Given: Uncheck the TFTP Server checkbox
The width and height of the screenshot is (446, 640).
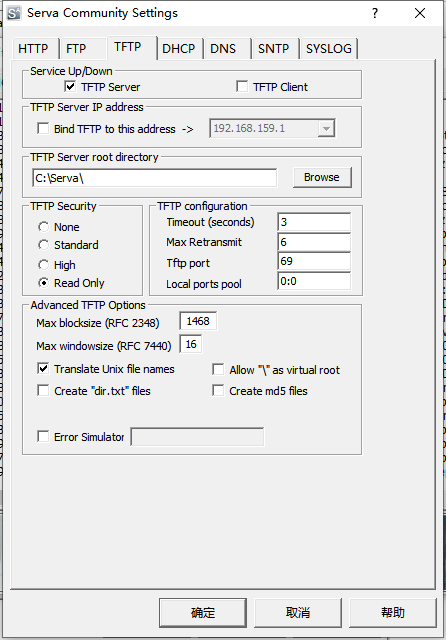Looking at the screenshot, I should click(70, 87).
